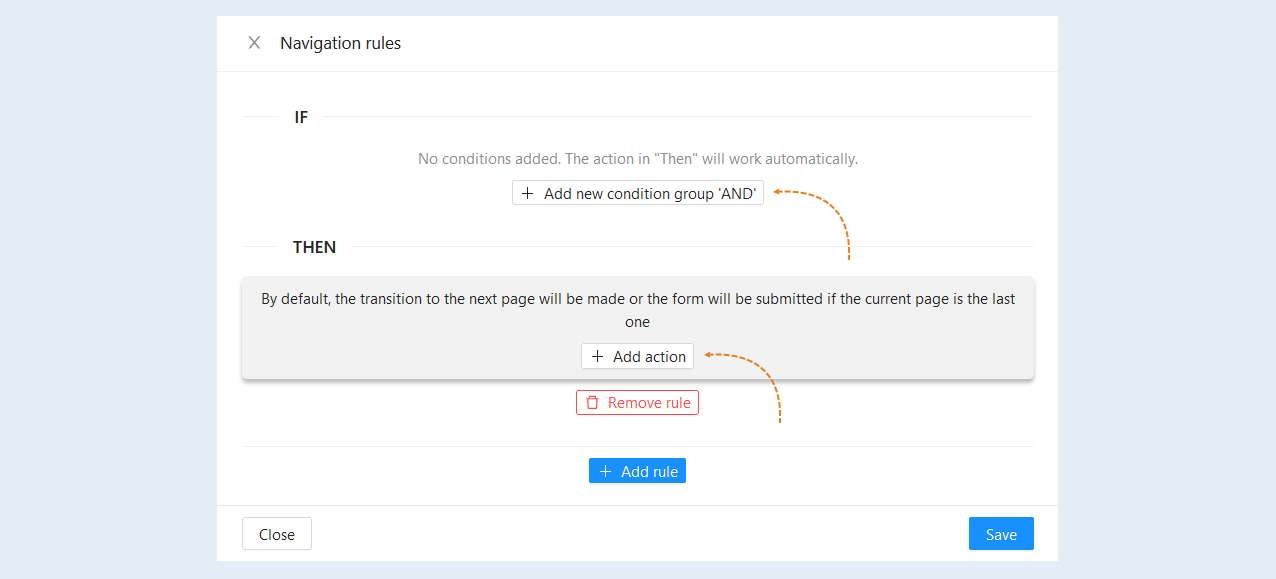Save the navigation rules
The height and width of the screenshot is (579, 1276).
click(1001, 534)
